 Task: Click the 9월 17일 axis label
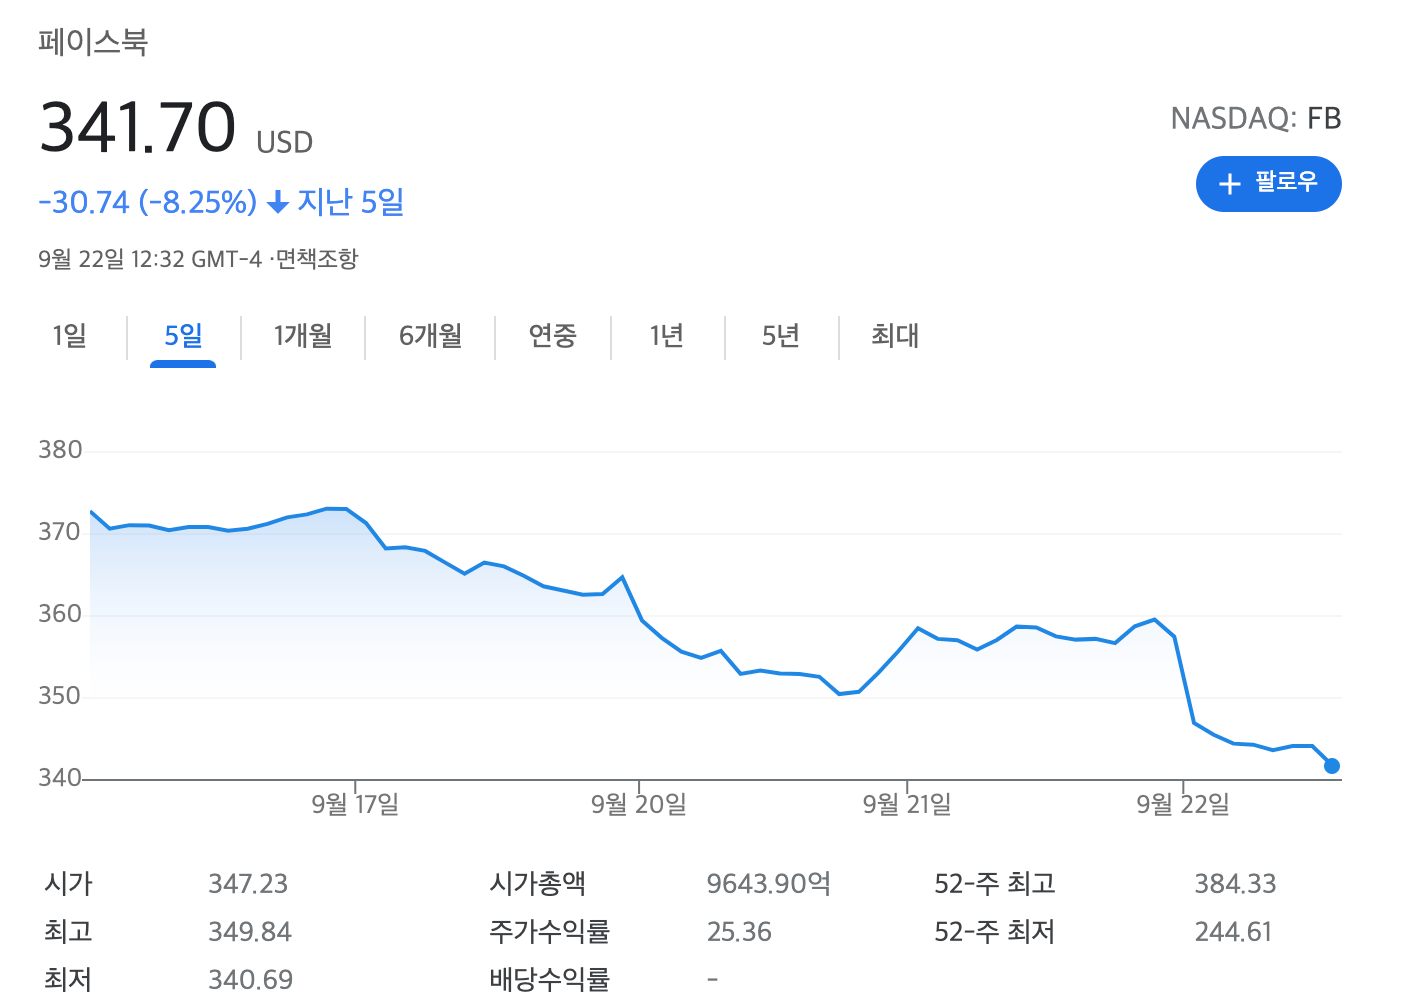[355, 804]
